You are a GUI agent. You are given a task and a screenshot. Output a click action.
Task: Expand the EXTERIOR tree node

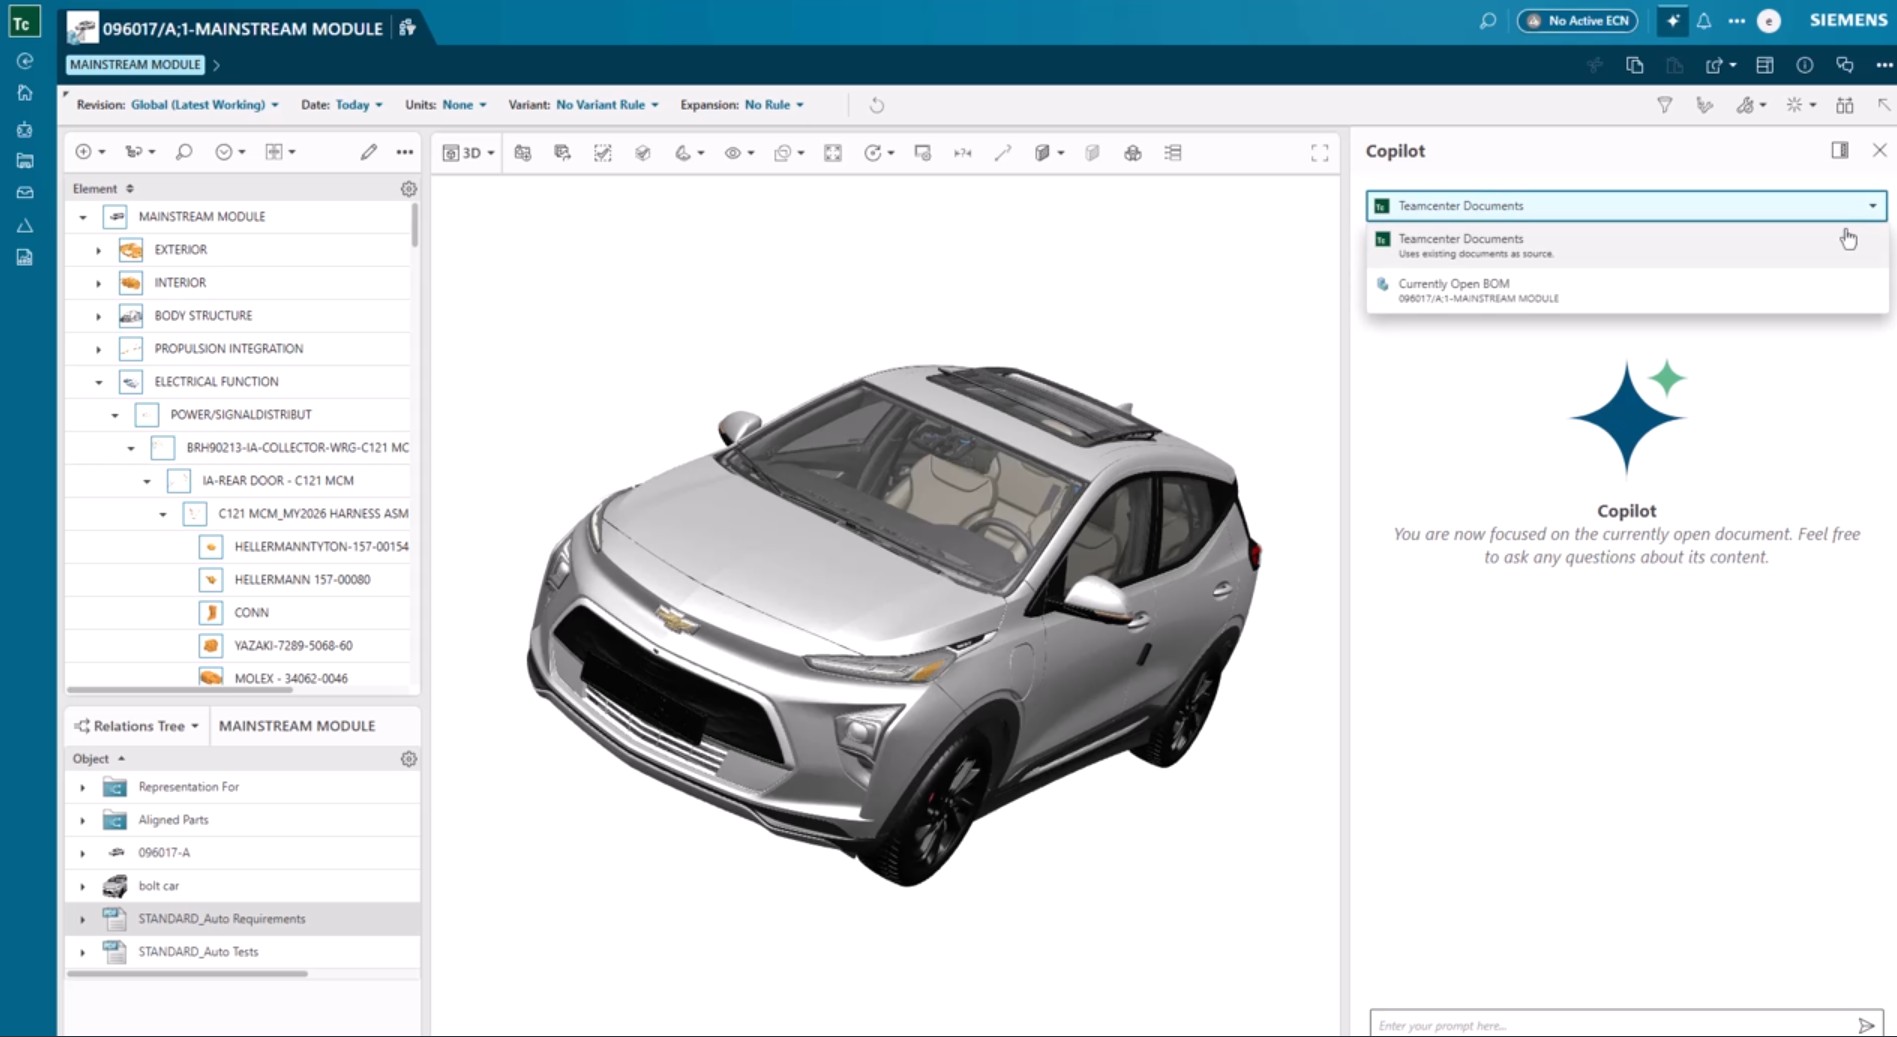coord(98,250)
